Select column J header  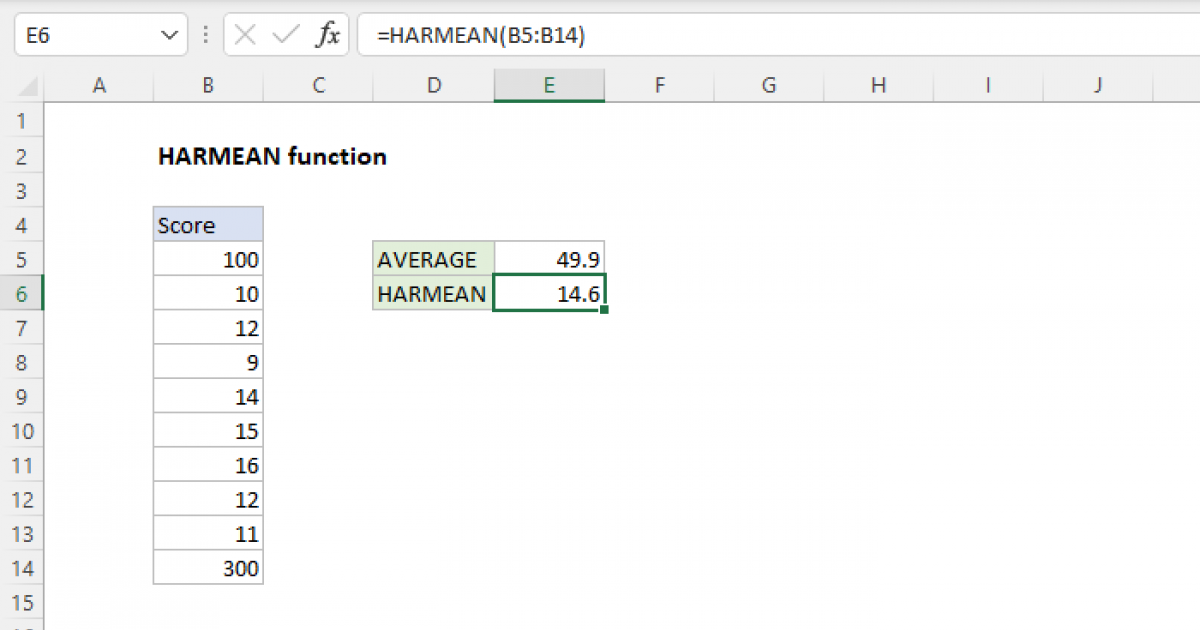(x=1097, y=86)
